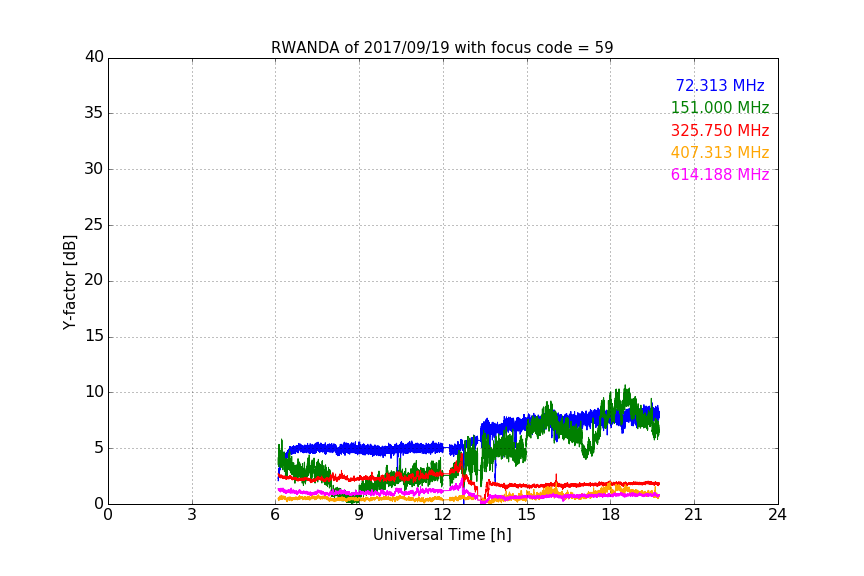Select the 614.188 MHz legend label
Screen dimensions: 864x576
(x=720, y=174)
